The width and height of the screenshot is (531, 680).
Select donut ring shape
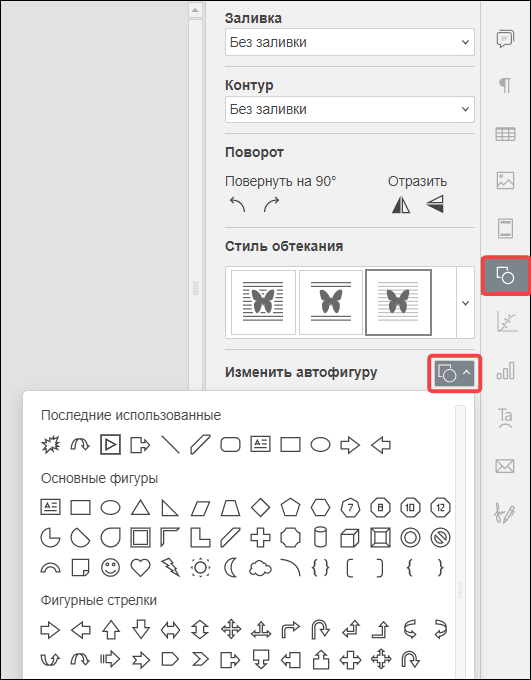(x=410, y=538)
